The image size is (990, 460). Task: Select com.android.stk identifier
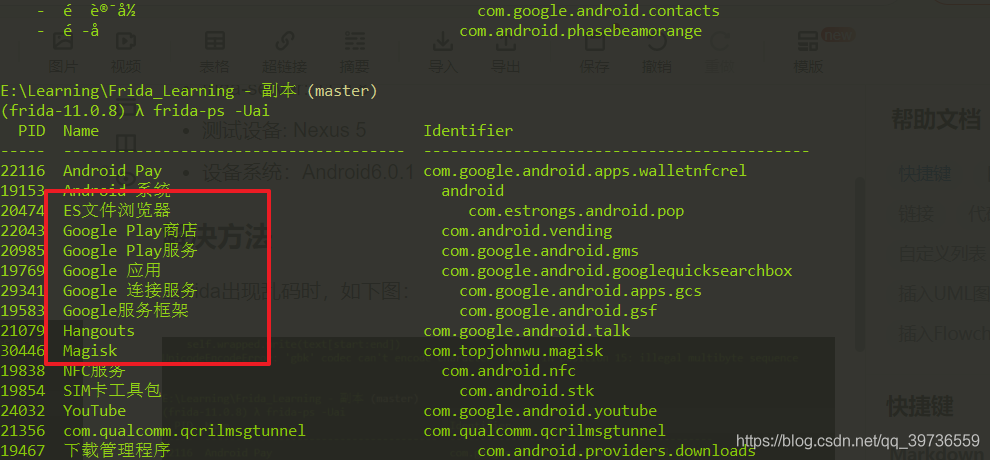pyautogui.click(x=527, y=391)
